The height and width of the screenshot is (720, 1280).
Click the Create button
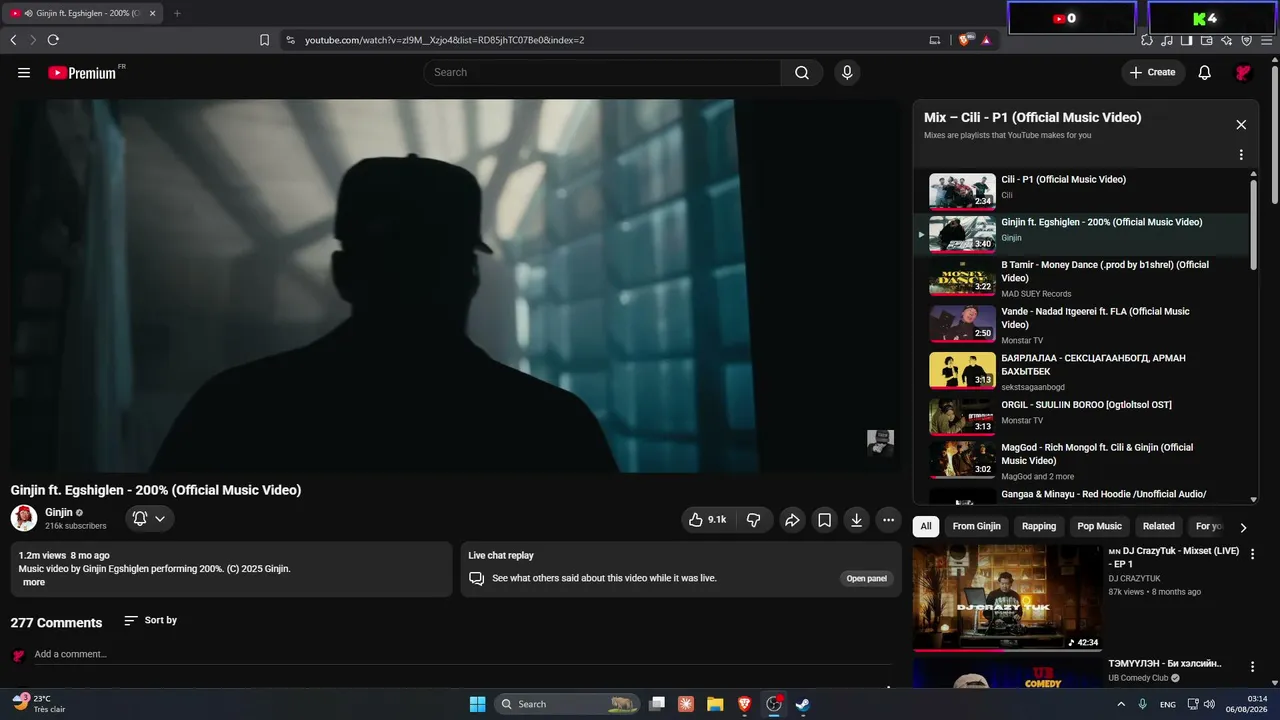(1153, 73)
